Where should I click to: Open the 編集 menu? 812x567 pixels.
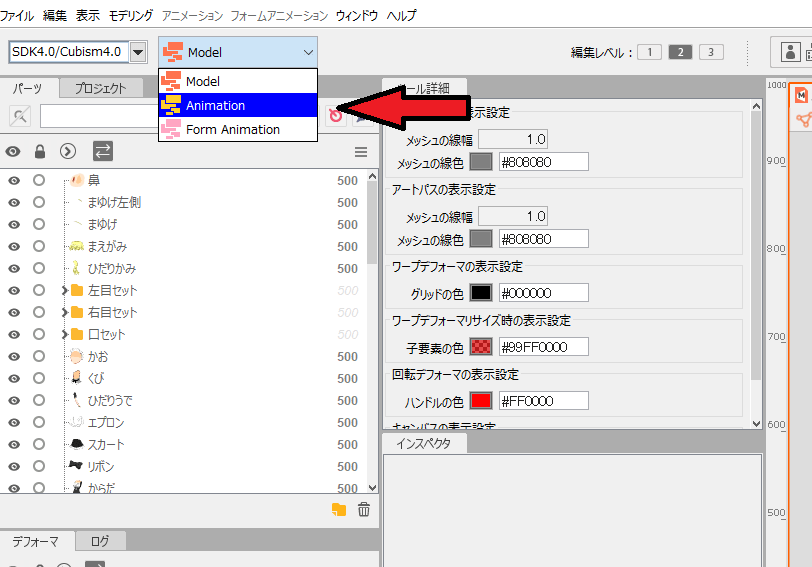coord(55,16)
